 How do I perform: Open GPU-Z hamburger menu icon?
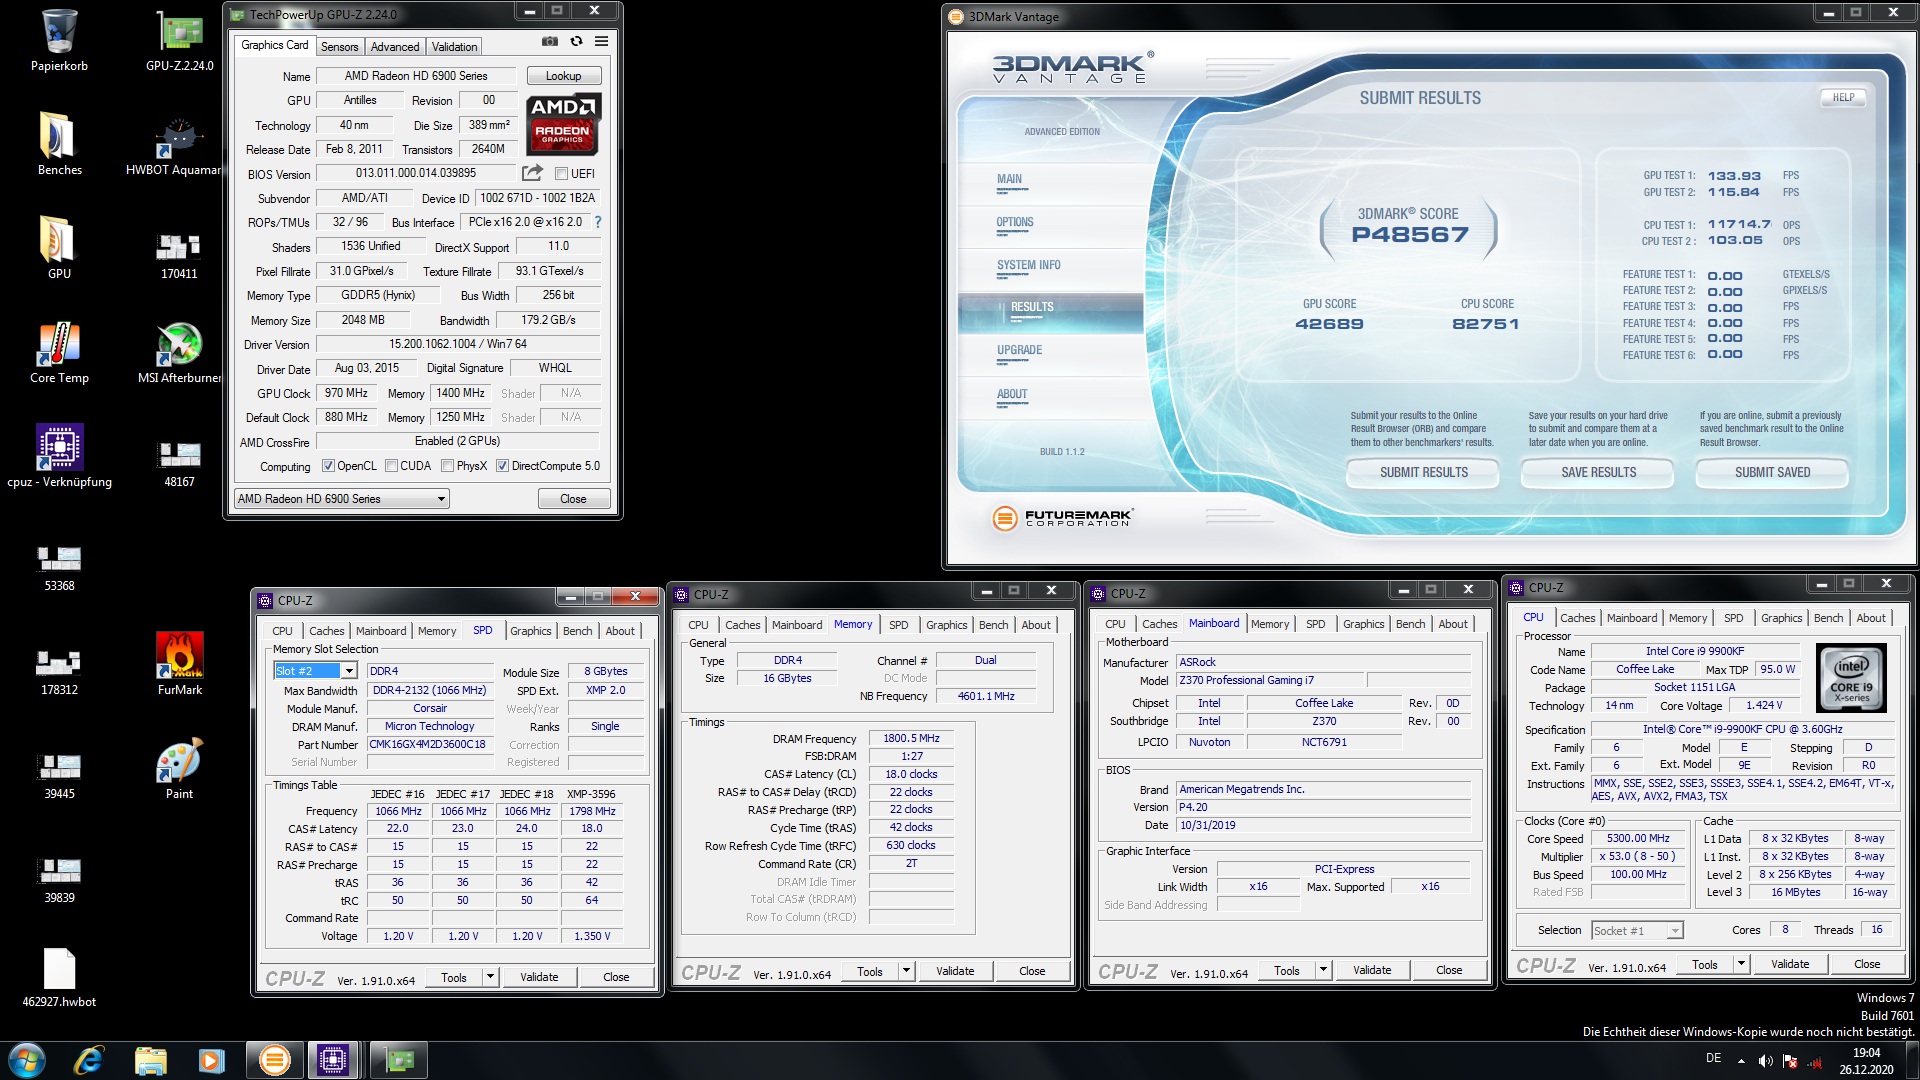click(601, 41)
